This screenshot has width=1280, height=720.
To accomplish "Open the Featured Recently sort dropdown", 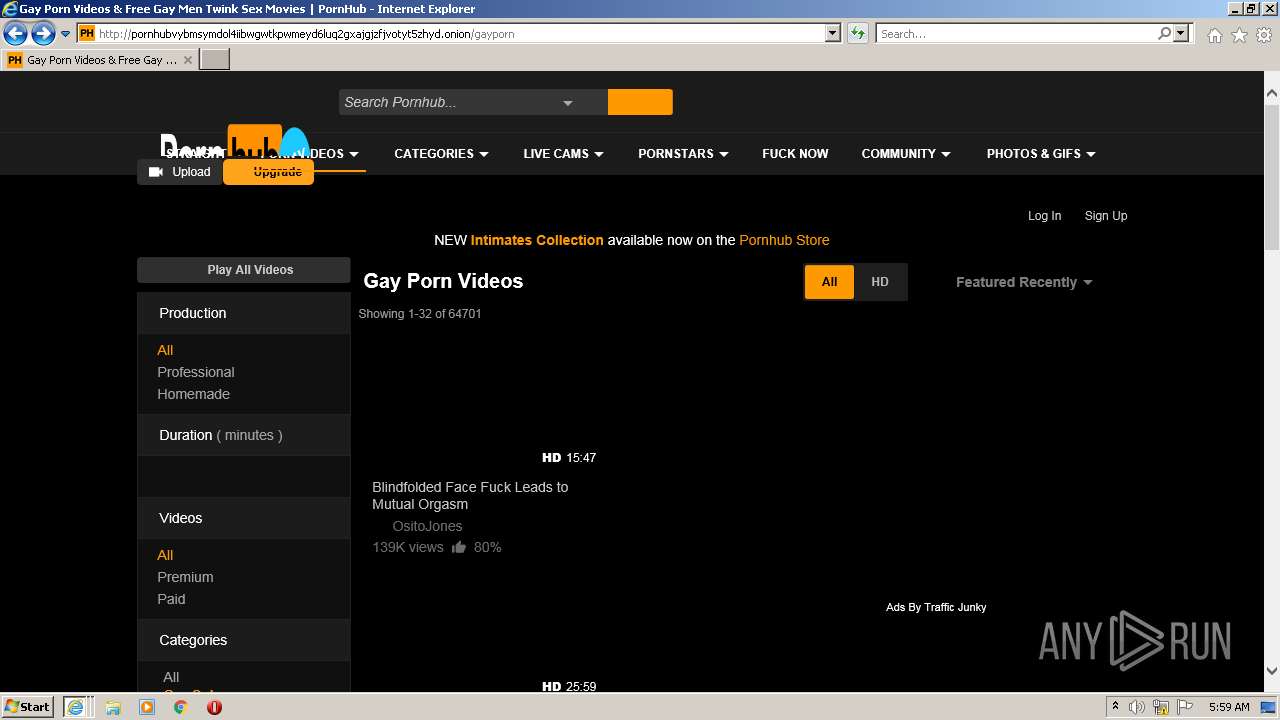I will (x=1024, y=282).
